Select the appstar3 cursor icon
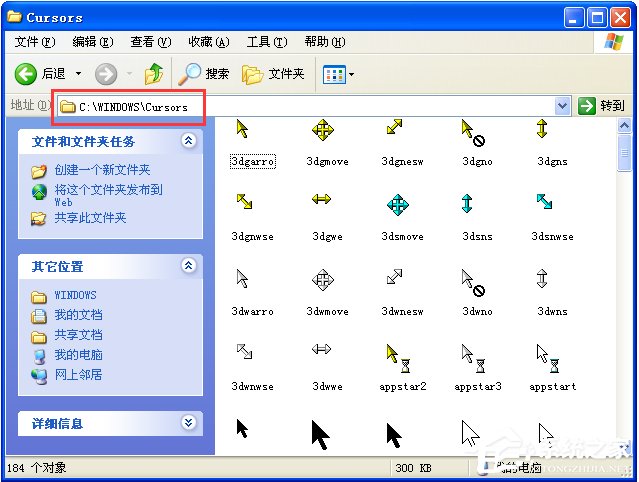639x482 pixels. [x=474, y=358]
